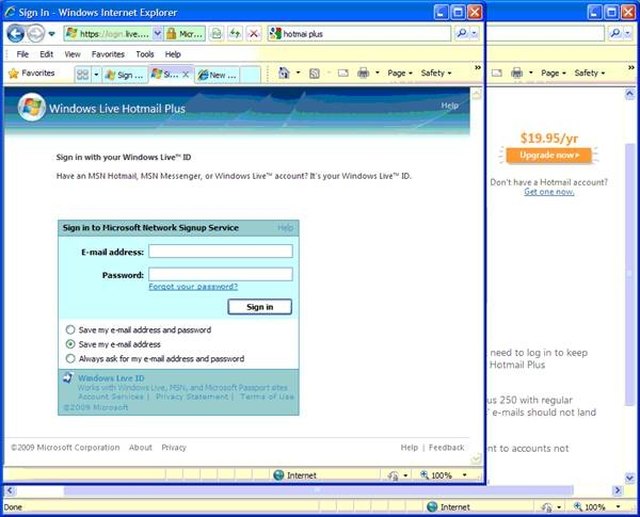Open the Edit menu

pyautogui.click(x=46, y=54)
